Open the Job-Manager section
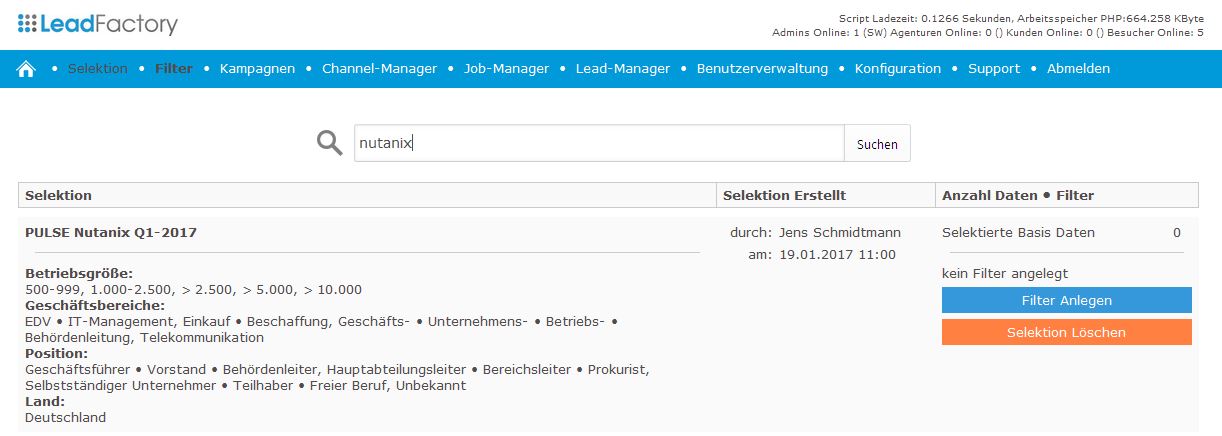Image resolution: width=1222 pixels, height=436 pixels. tap(506, 69)
